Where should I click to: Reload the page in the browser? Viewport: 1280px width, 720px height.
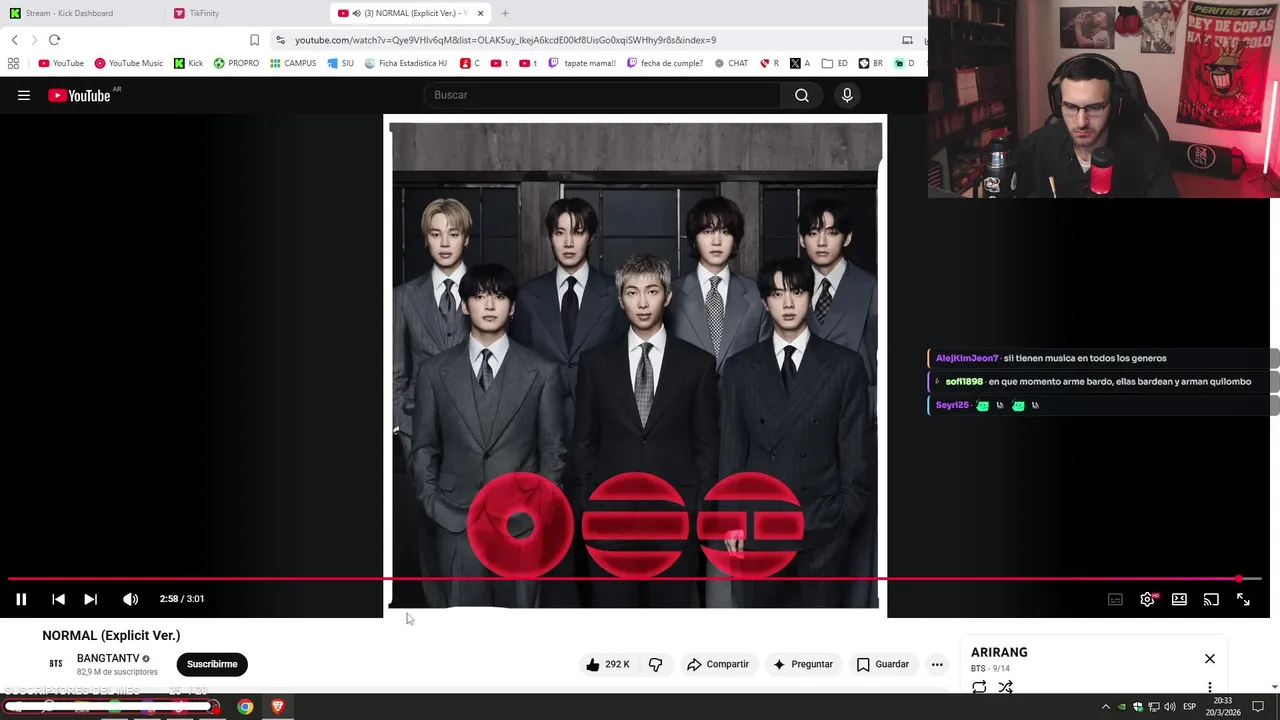pyautogui.click(x=54, y=40)
